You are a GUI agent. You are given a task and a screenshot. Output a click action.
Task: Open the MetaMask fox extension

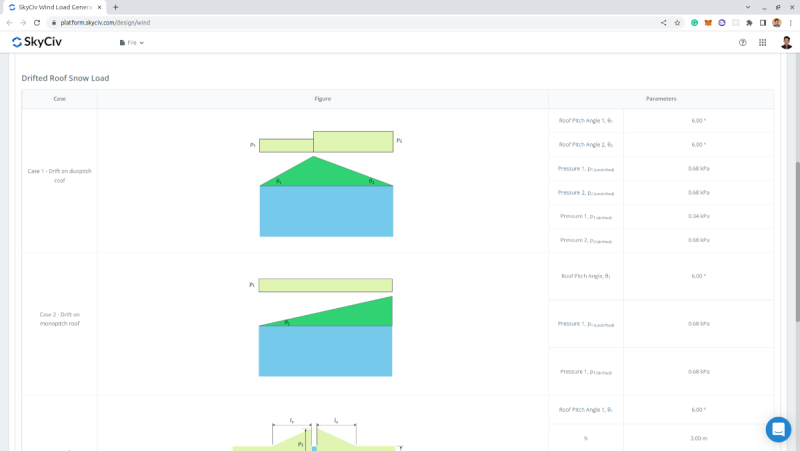708,22
